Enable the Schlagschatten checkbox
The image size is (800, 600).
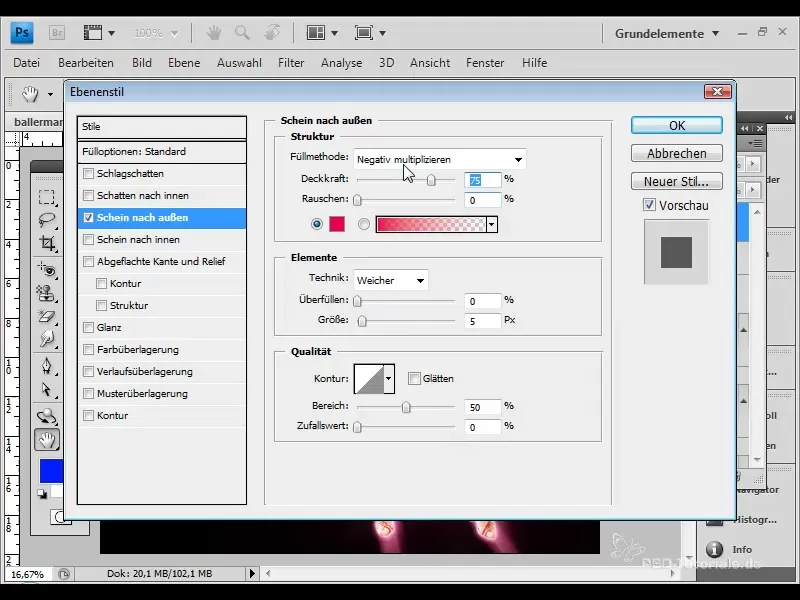point(88,173)
